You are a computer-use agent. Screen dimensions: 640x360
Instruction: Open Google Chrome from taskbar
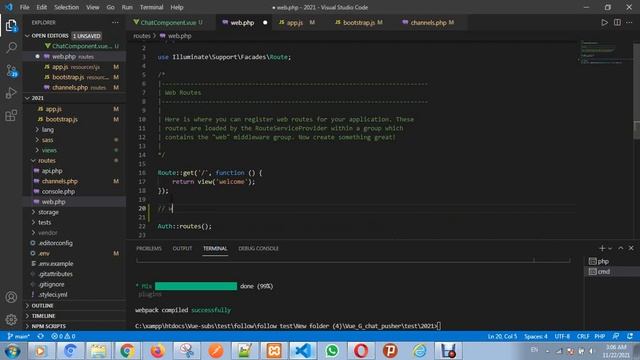(x=127, y=351)
